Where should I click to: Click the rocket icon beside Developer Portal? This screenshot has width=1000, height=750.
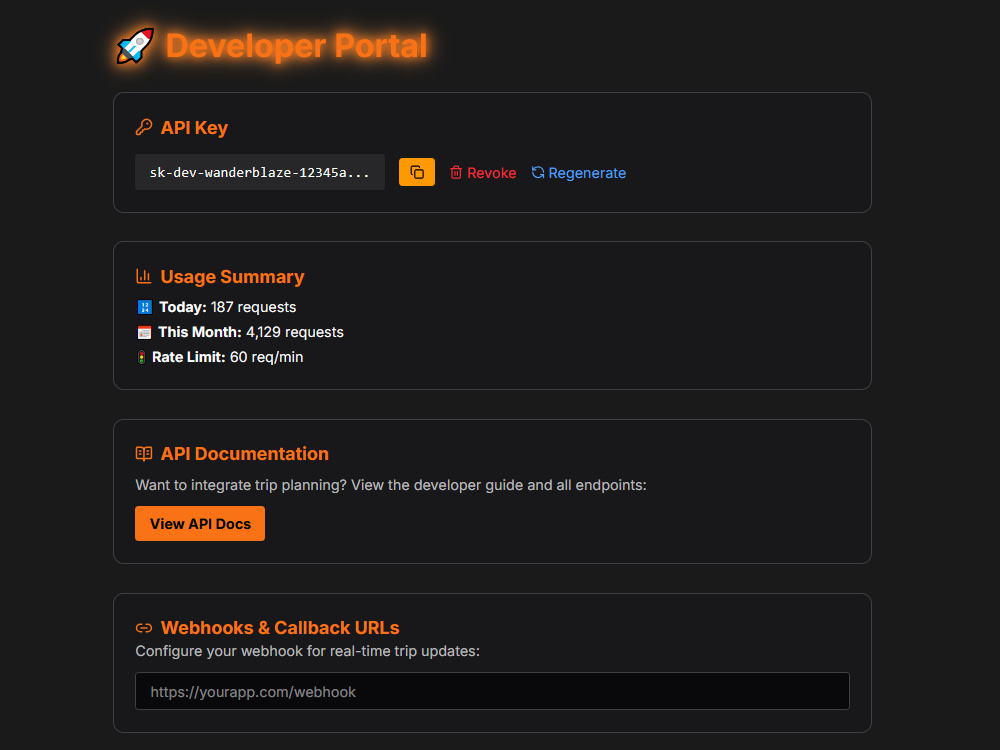tap(135, 46)
